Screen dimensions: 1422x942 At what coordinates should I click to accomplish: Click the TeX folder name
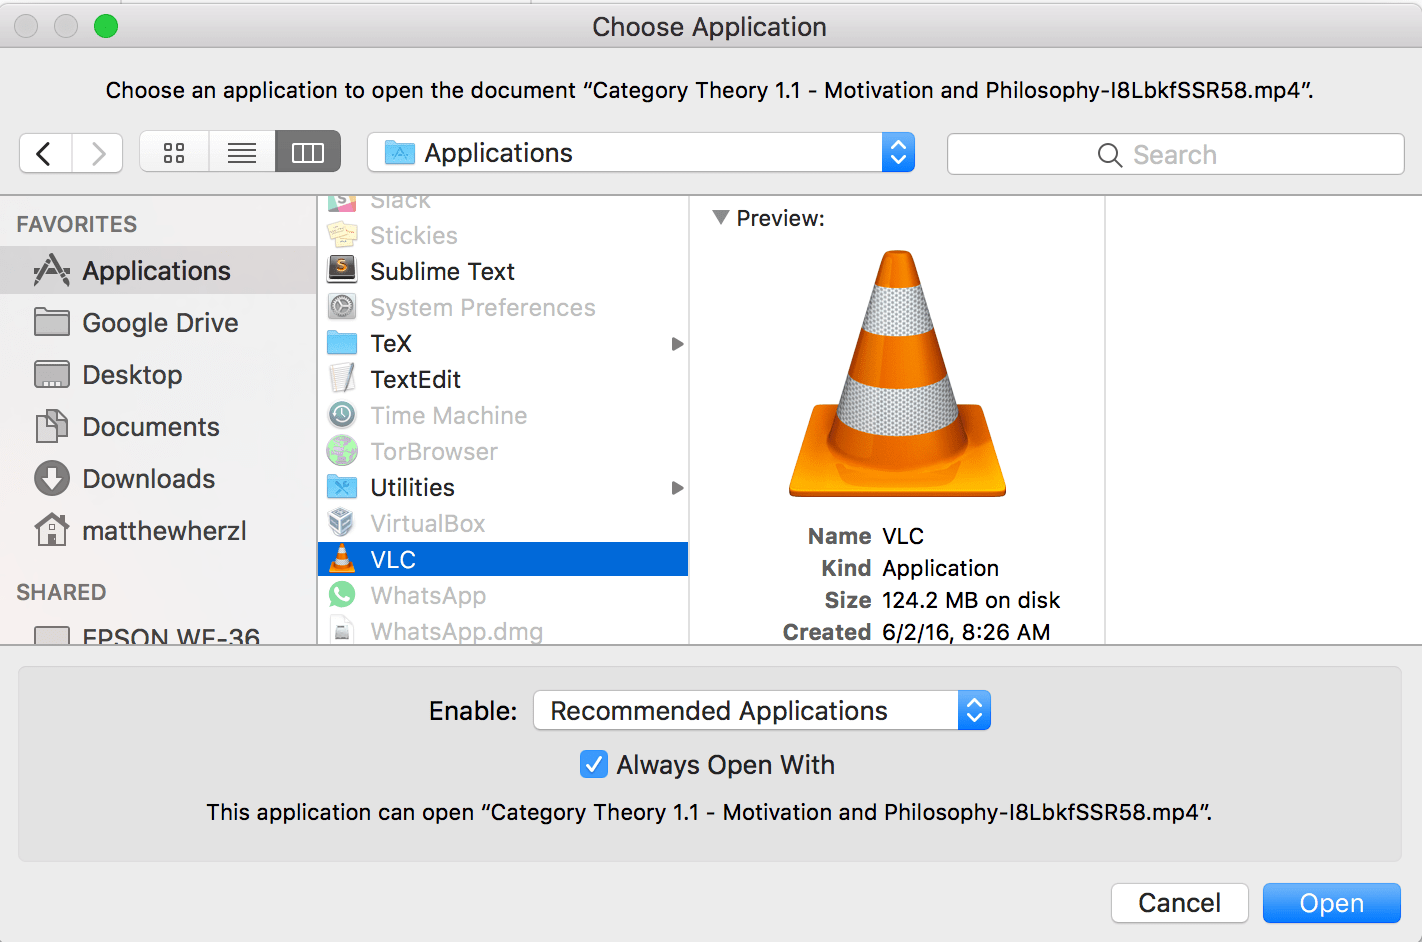[x=391, y=343]
